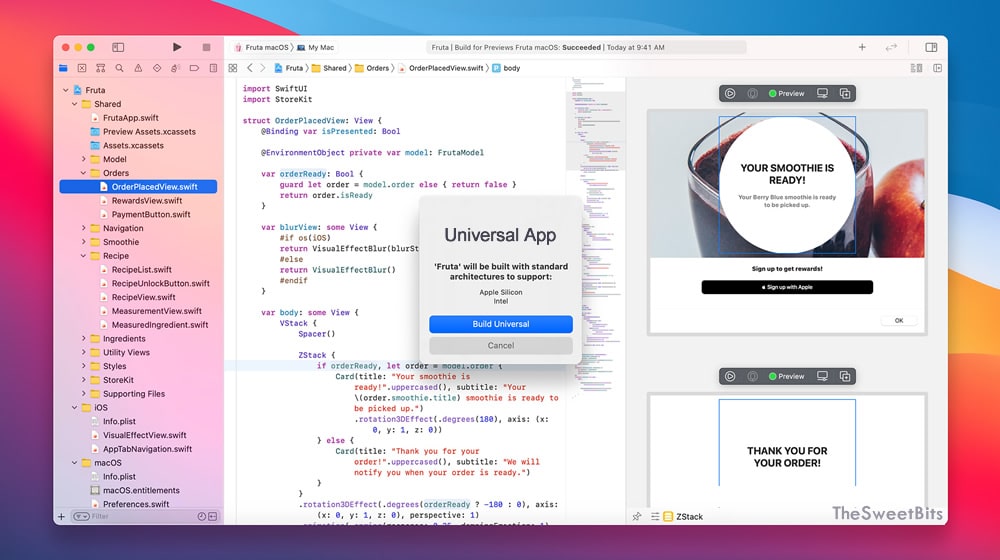Click body symbol in jump bar
The width and height of the screenshot is (1000, 560).
point(506,68)
